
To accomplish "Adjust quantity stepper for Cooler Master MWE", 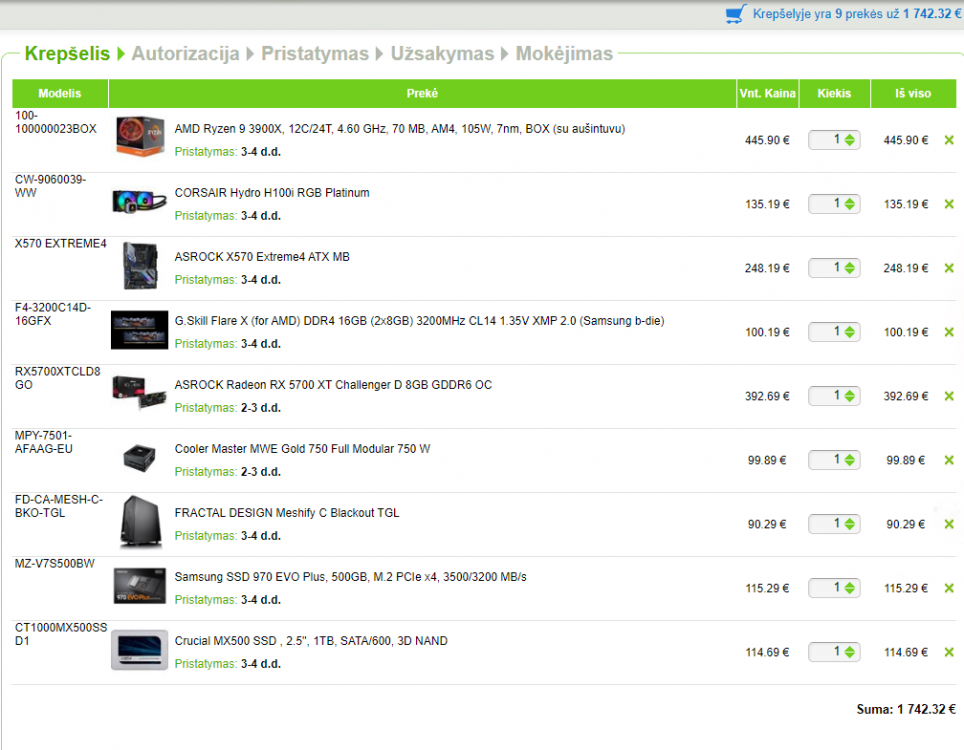I will point(850,460).
